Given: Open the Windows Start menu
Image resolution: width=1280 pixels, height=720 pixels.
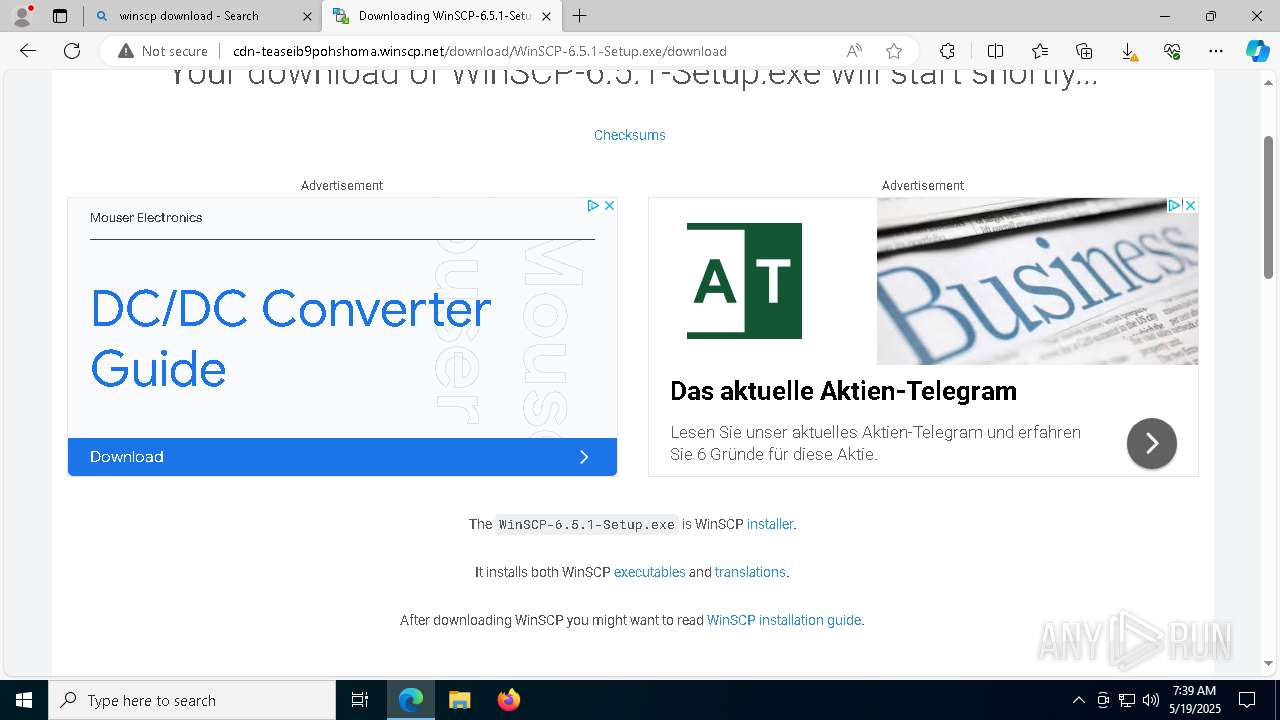Looking at the screenshot, I should [24, 700].
